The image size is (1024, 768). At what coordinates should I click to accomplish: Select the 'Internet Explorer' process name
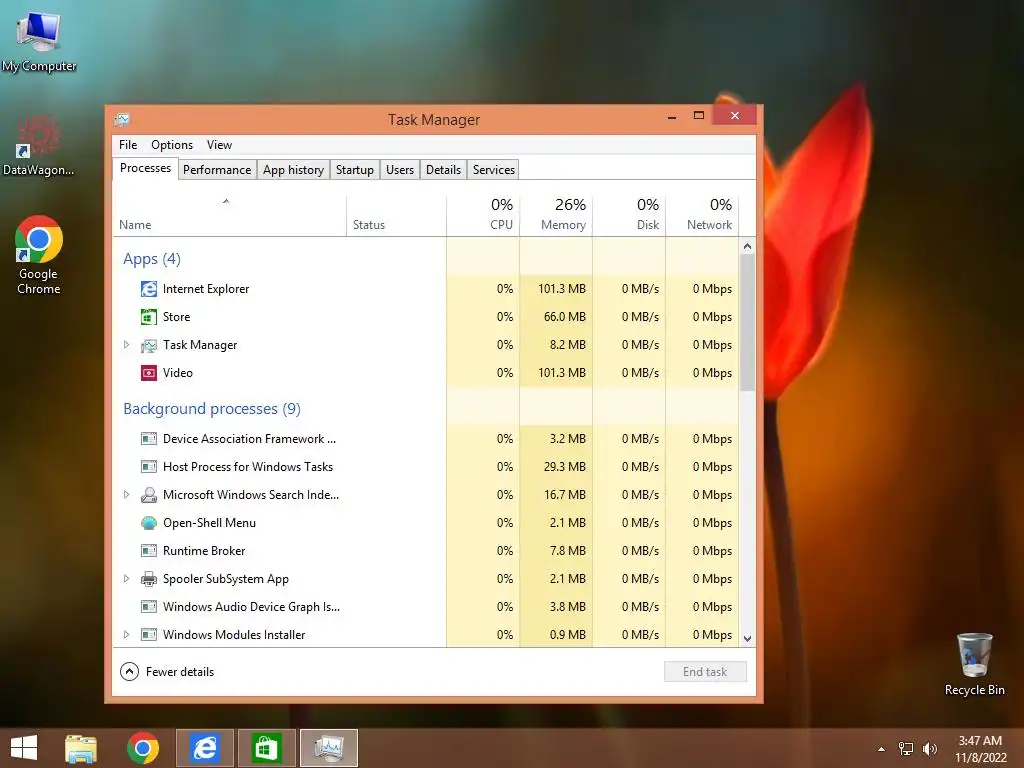click(206, 289)
